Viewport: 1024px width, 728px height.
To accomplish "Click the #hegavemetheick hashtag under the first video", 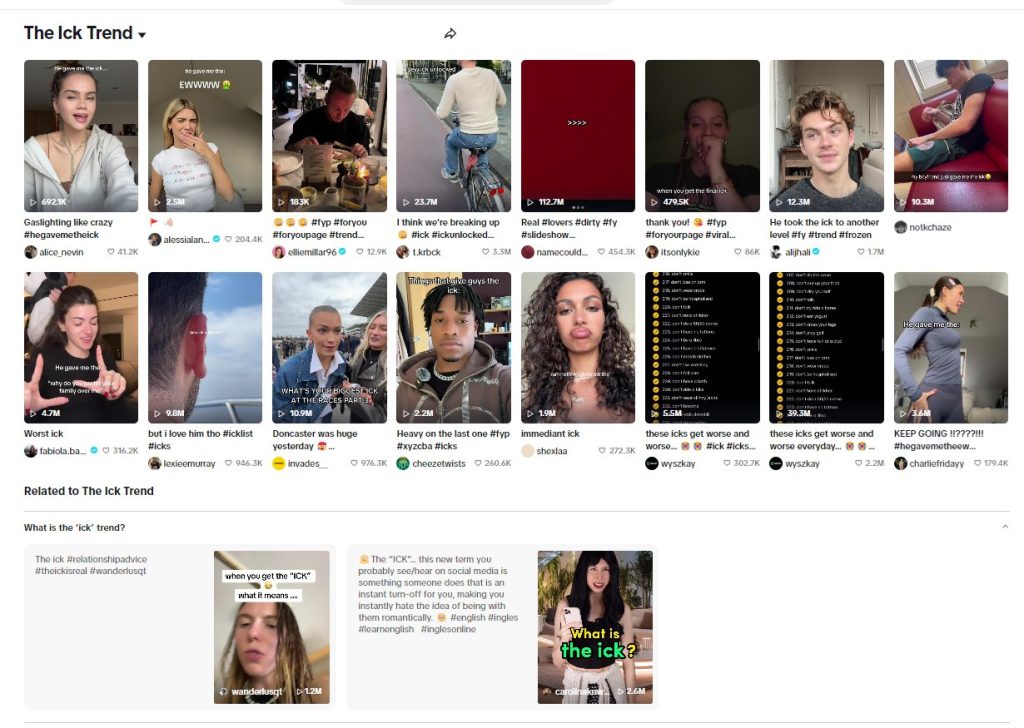I will 61,234.
